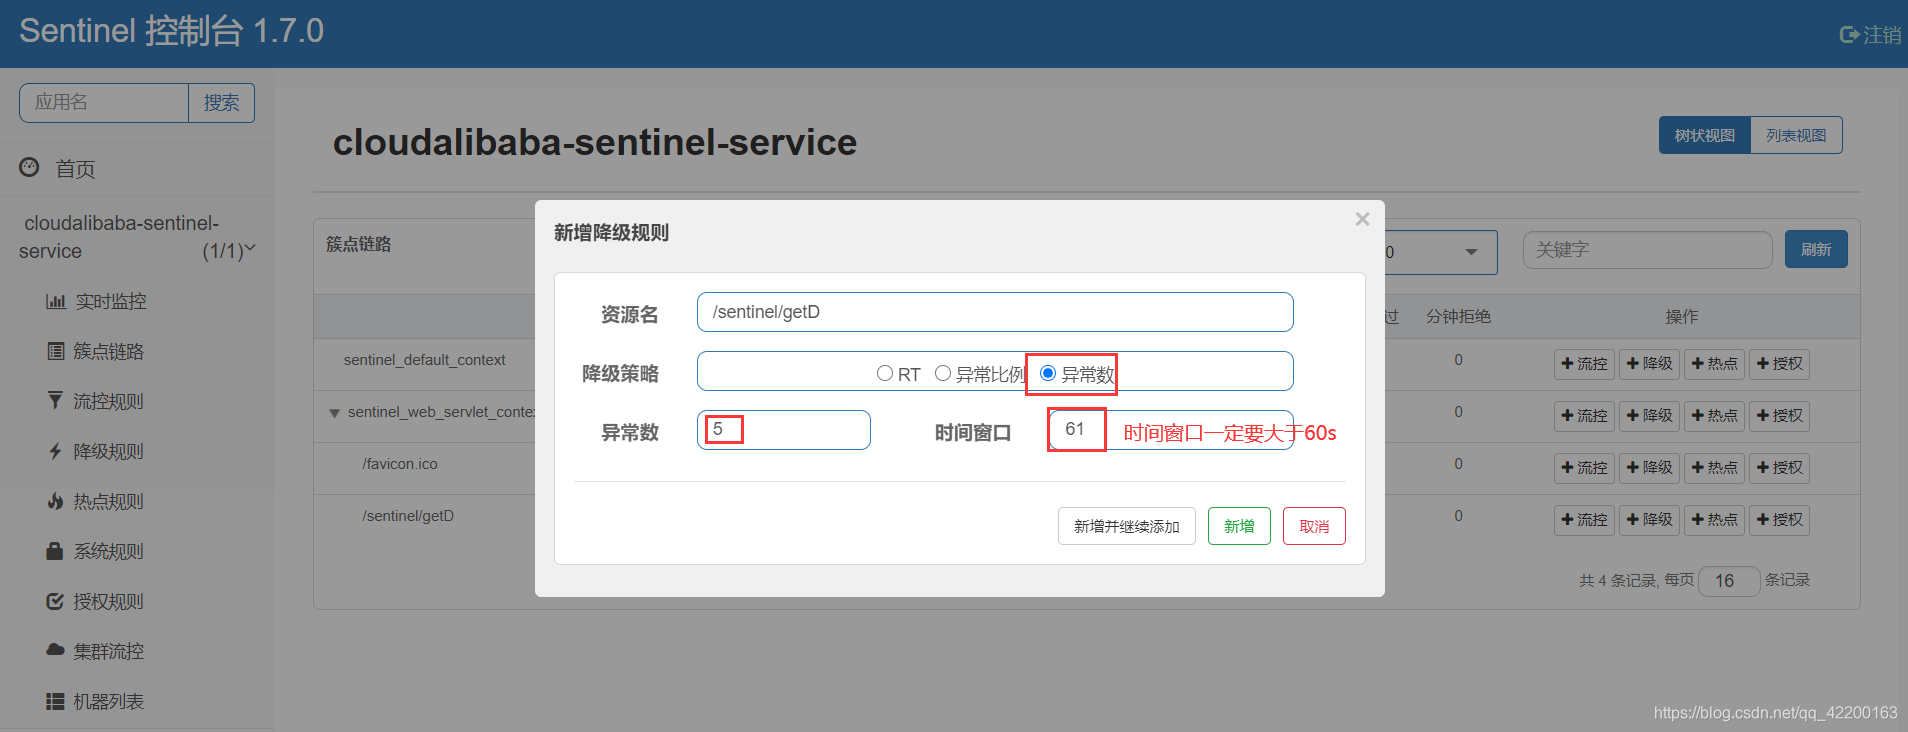Click 授权 for sentinel_default_context row
Viewport: 1908px width, 732px height.
tap(1779, 364)
